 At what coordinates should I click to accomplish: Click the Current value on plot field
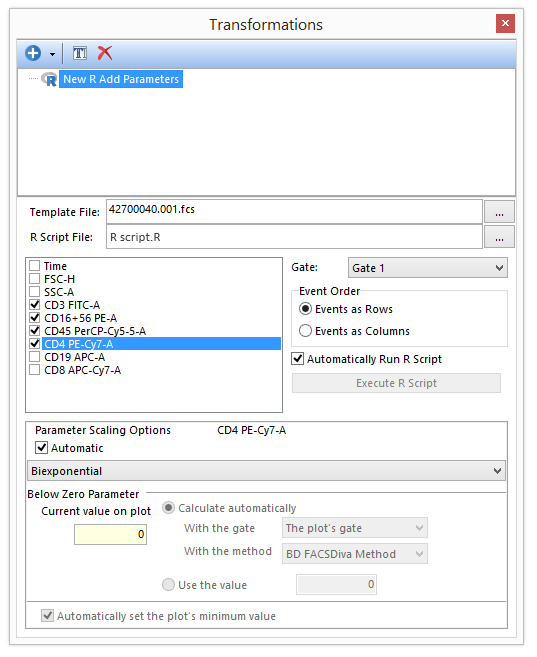click(111, 534)
